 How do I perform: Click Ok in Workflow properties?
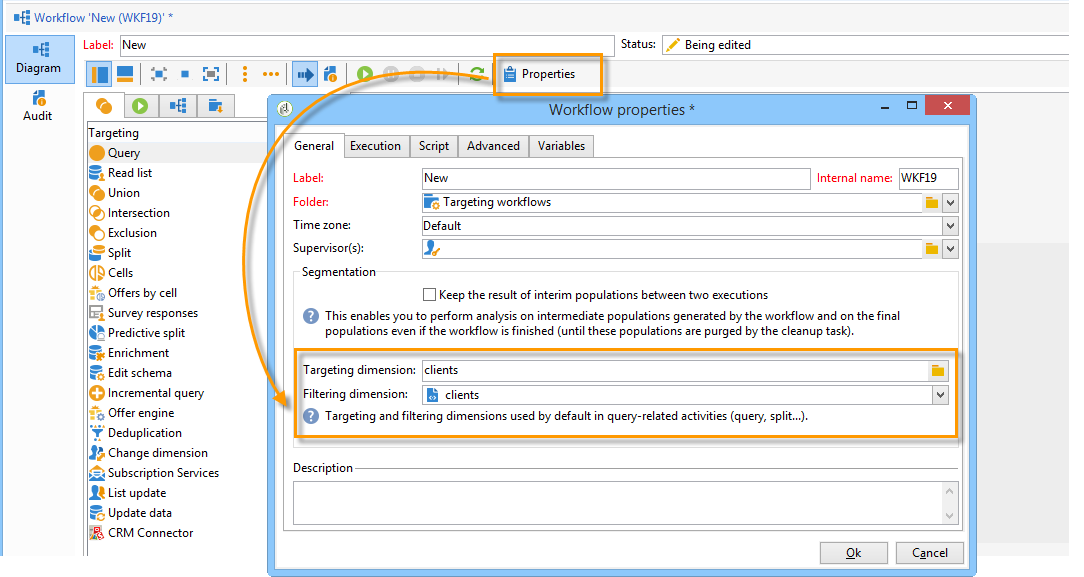854,553
